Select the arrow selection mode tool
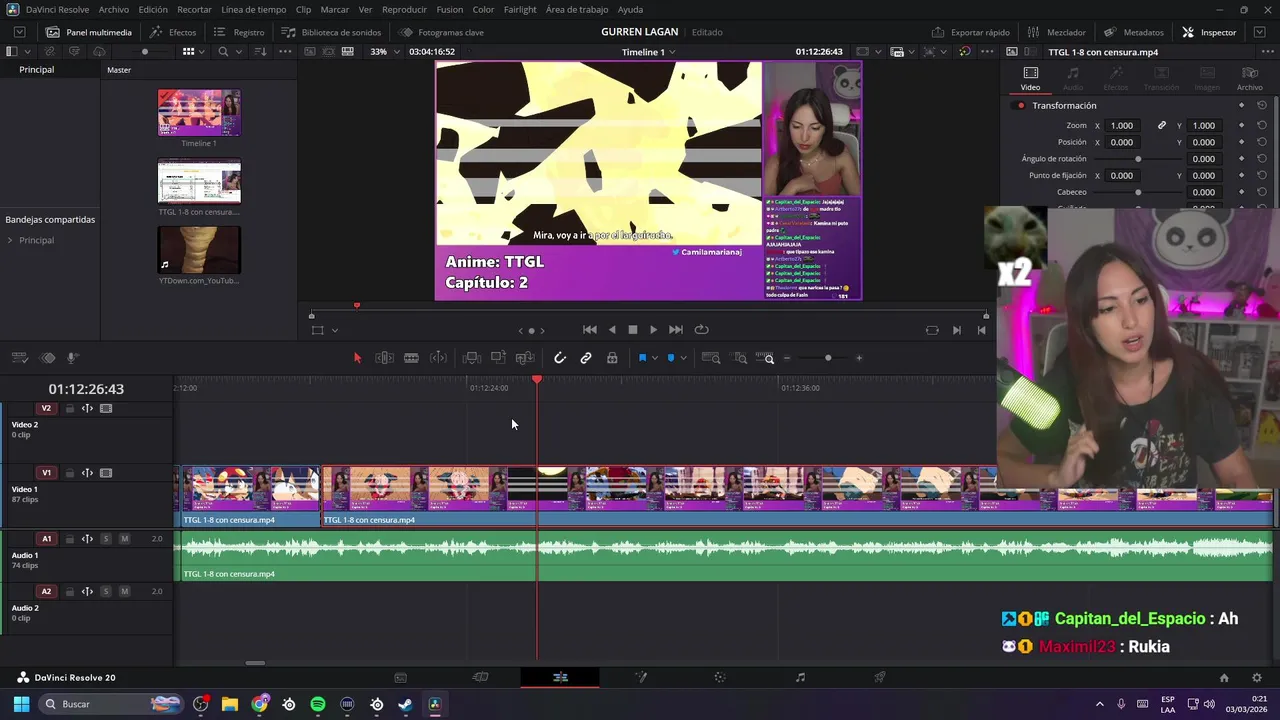The width and height of the screenshot is (1280, 720). [x=357, y=358]
